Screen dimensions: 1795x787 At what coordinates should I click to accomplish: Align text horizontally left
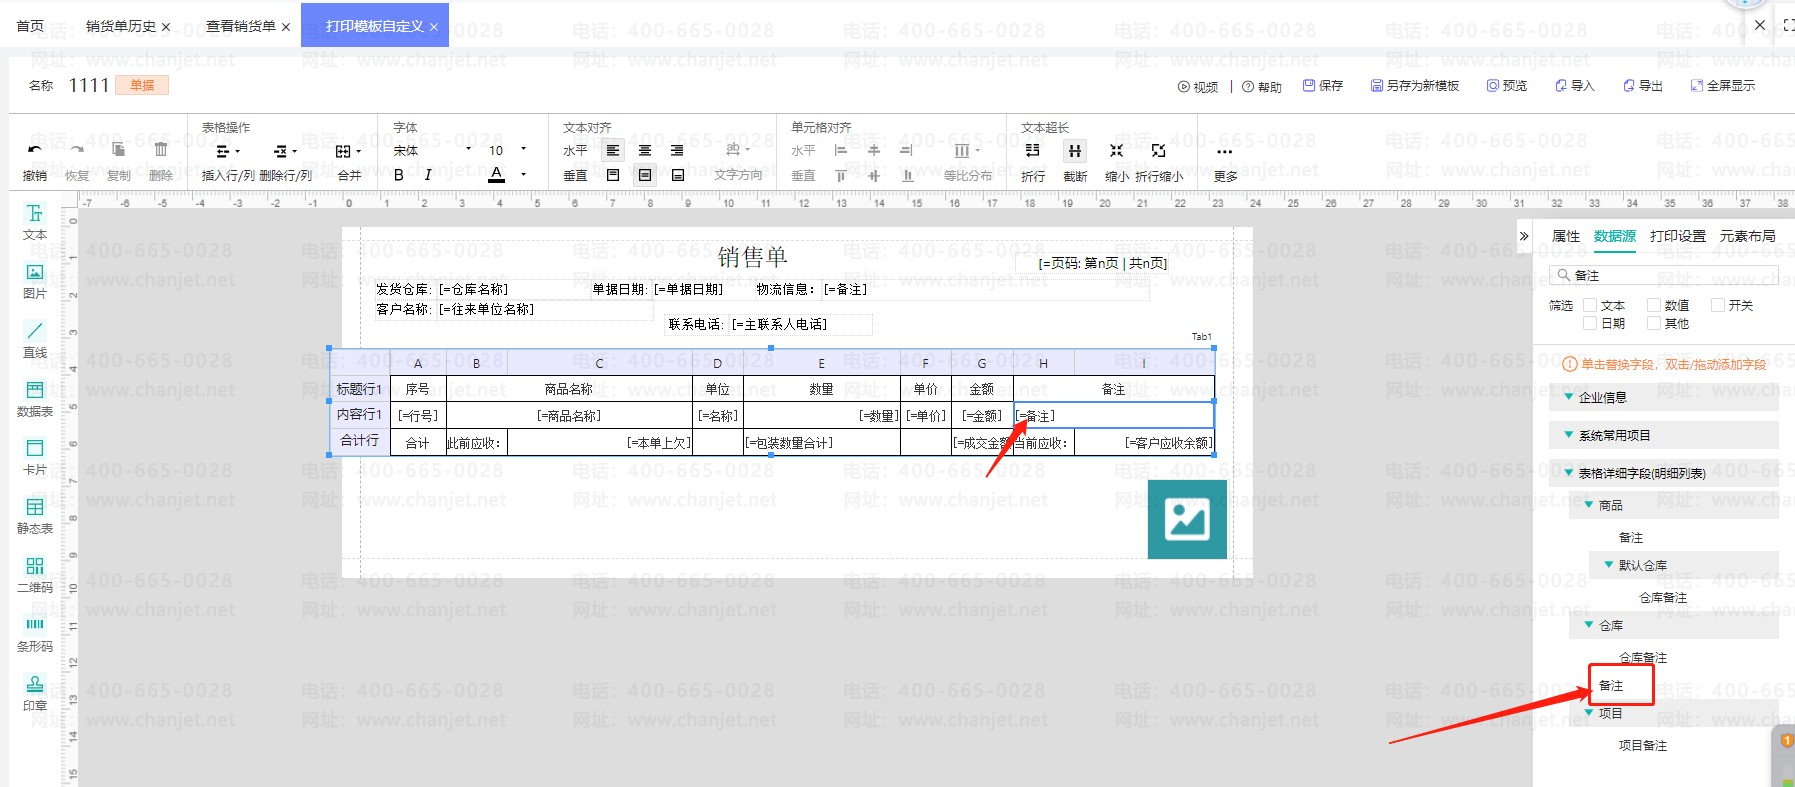pos(613,150)
